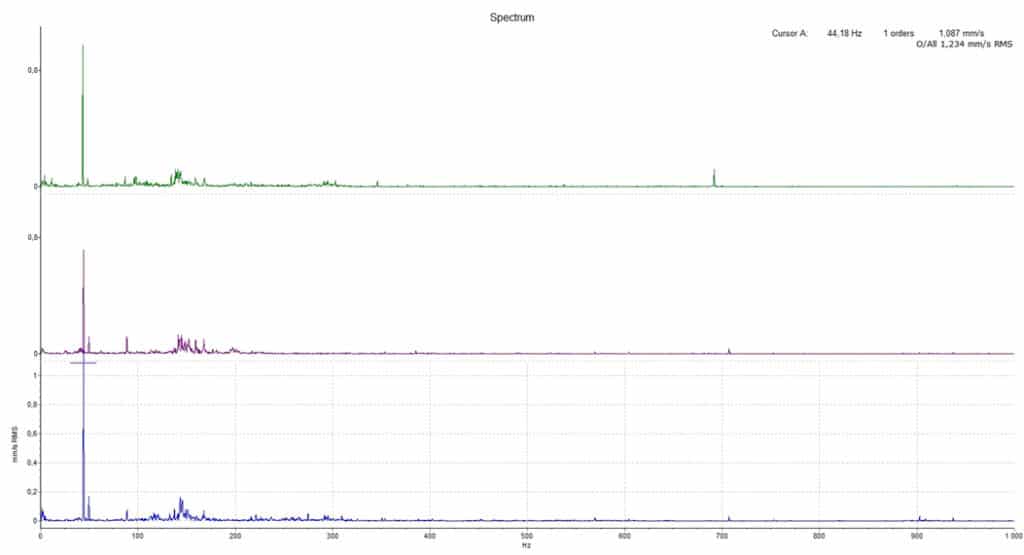Screen dimensions: 1024x555
Task: Click the 44,18 Hz cursor frequency readout
Action: tap(844, 33)
